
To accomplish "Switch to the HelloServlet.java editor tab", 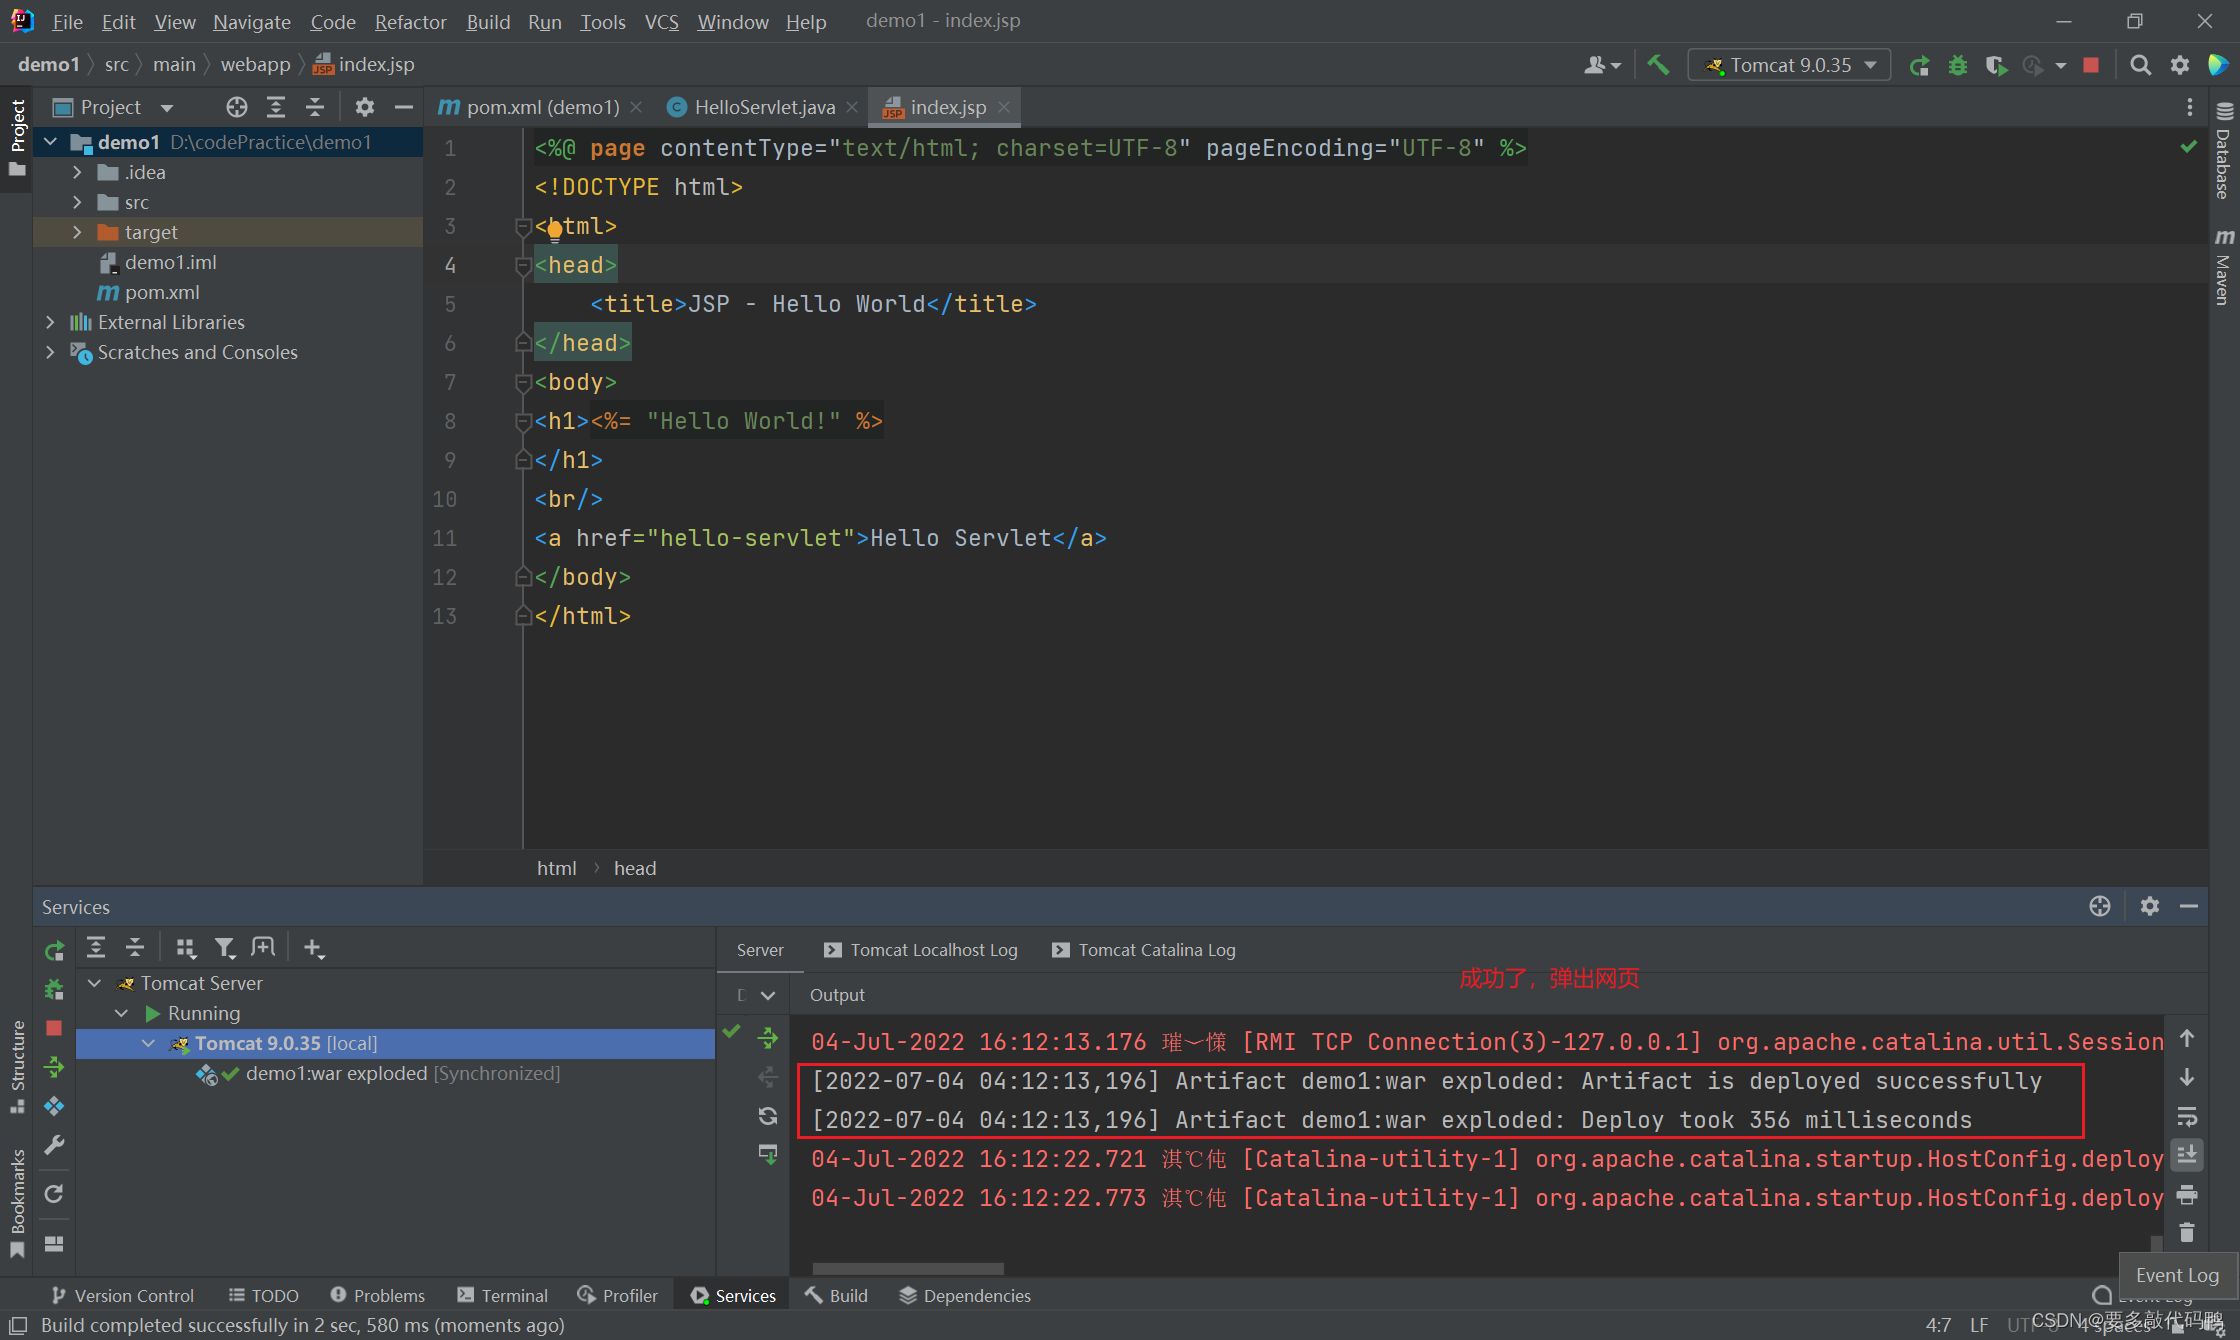I will pyautogui.click(x=763, y=107).
